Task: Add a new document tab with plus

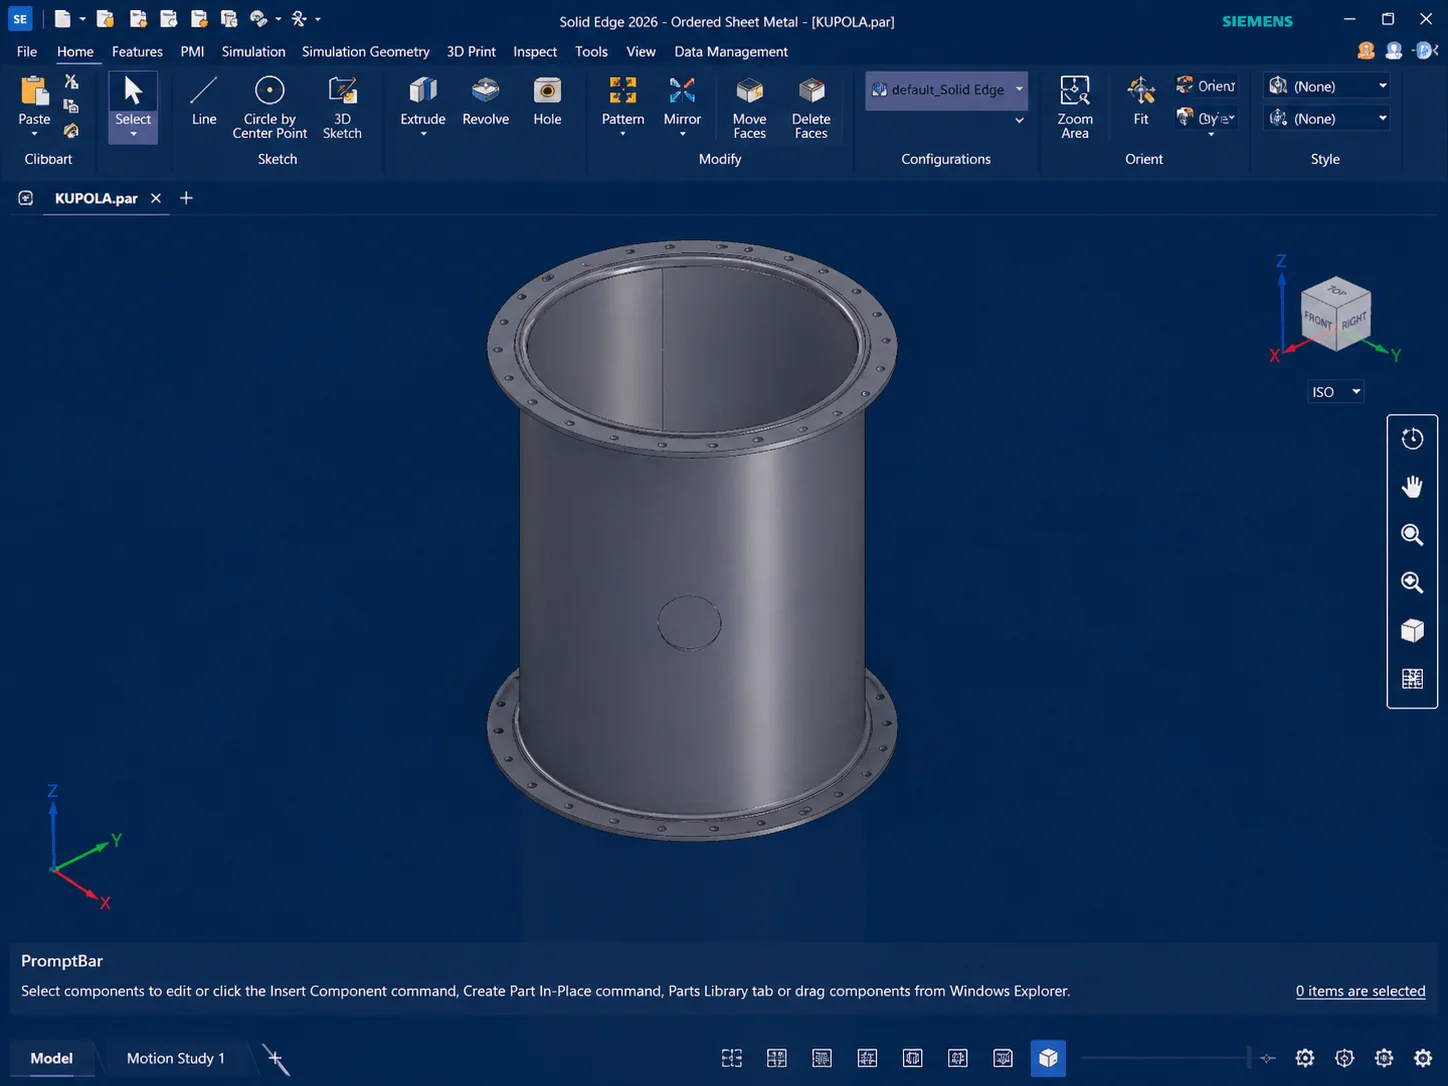Action: (x=186, y=198)
